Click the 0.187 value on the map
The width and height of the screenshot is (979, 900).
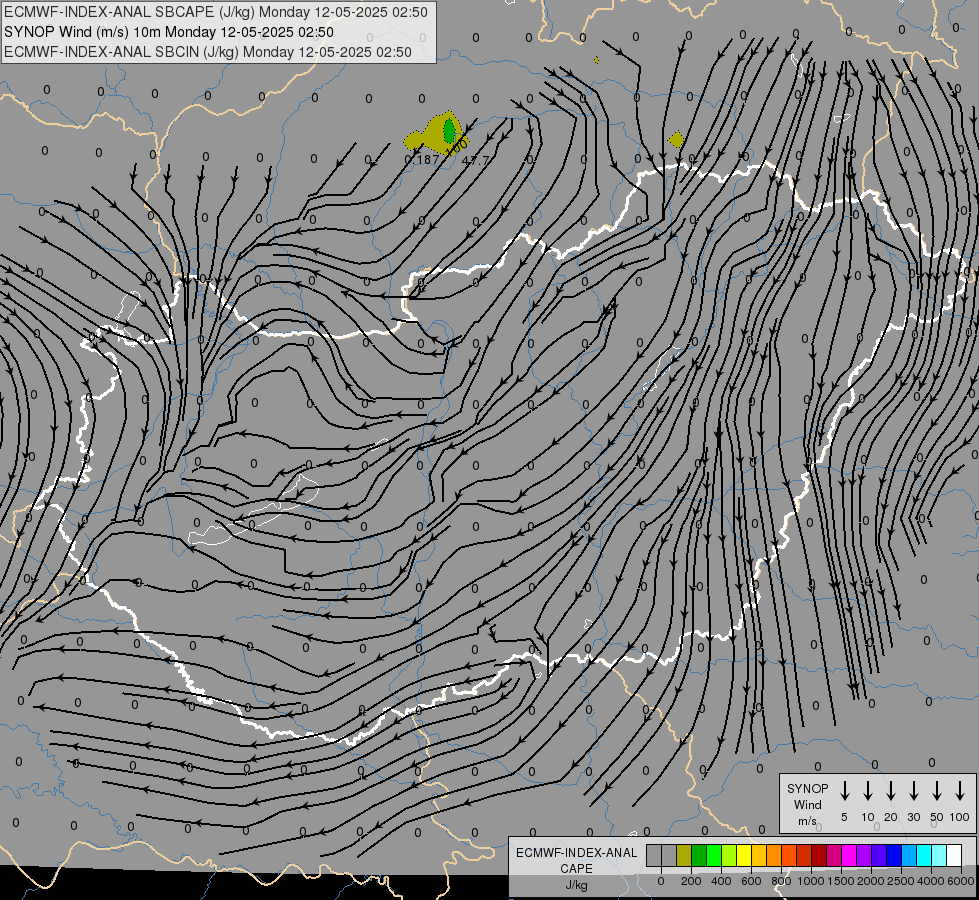pyautogui.click(x=422, y=160)
